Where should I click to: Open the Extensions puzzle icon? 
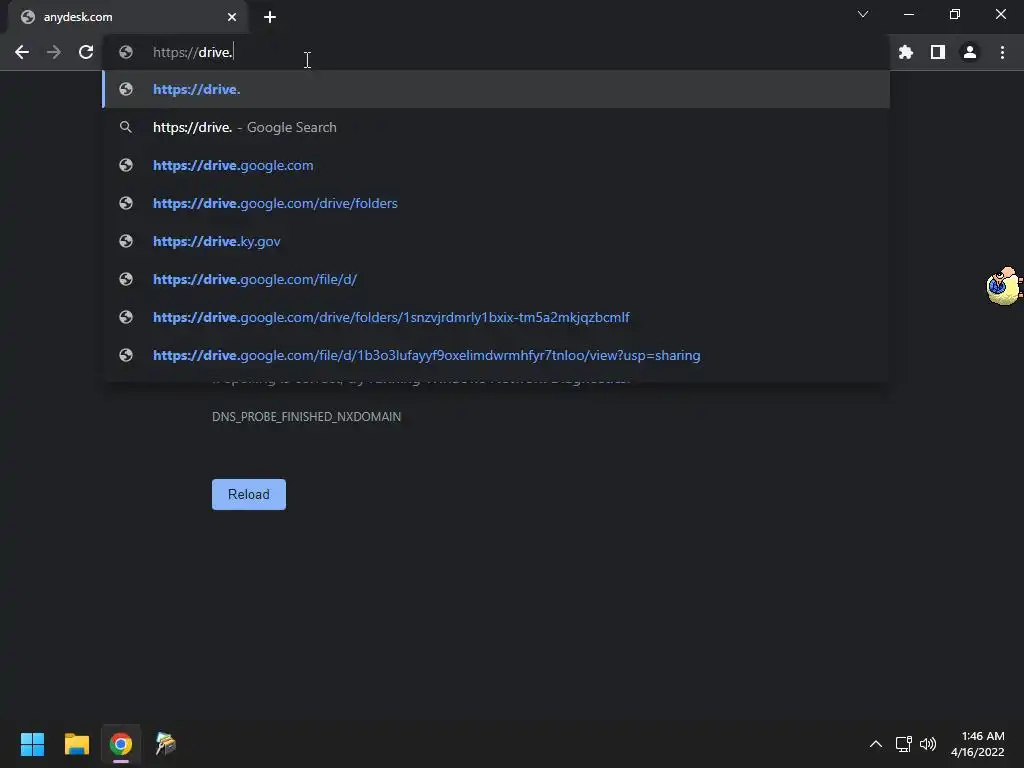click(905, 52)
